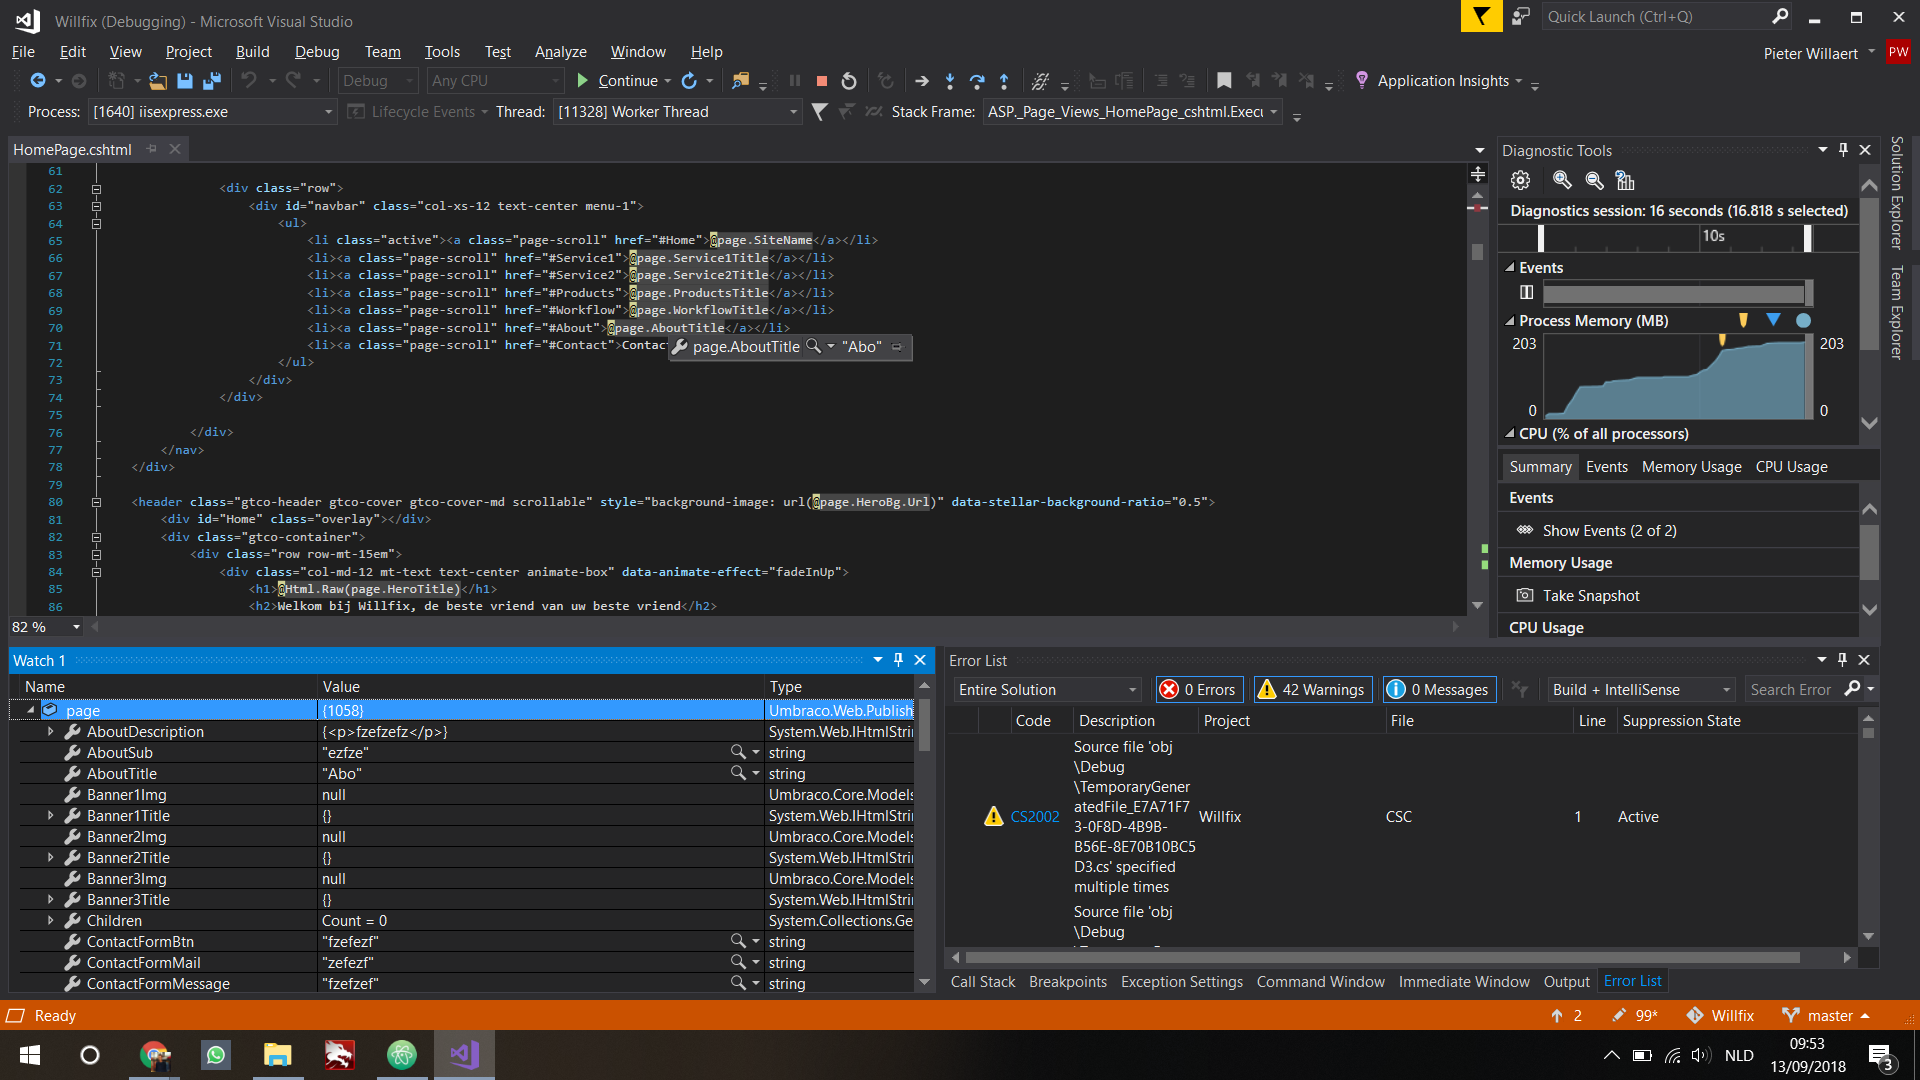Switch to the CPU Usage tab
Image resolution: width=1920 pixels, height=1080 pixels.
click(1791, 467)
